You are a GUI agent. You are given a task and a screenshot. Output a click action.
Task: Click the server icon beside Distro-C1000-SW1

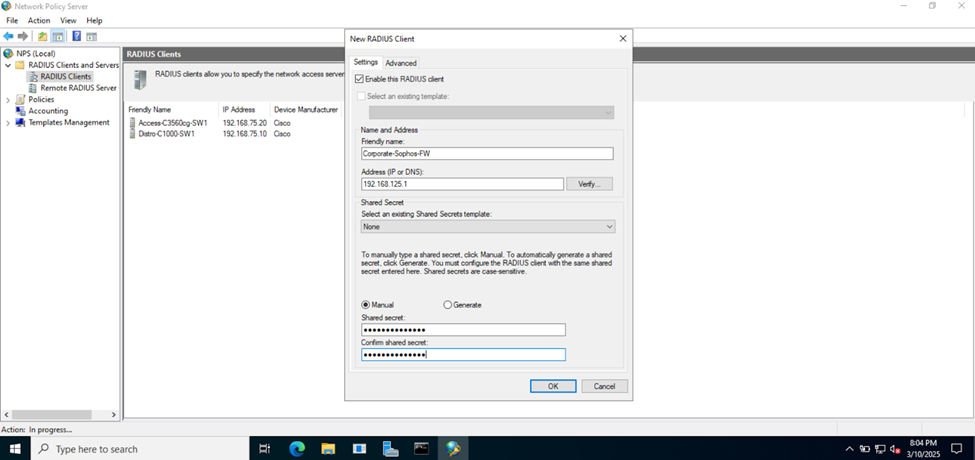pyautogui.click(x=132, y=134)
